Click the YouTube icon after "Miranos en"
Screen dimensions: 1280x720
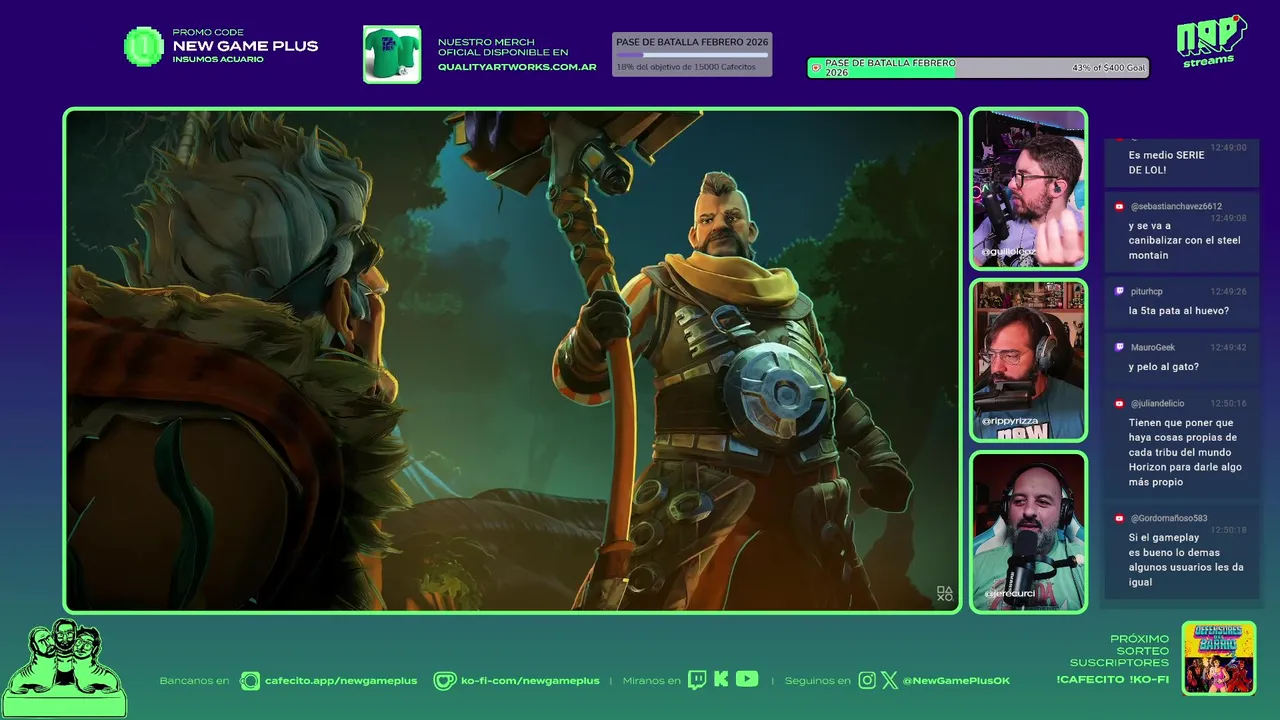(747, 679)
